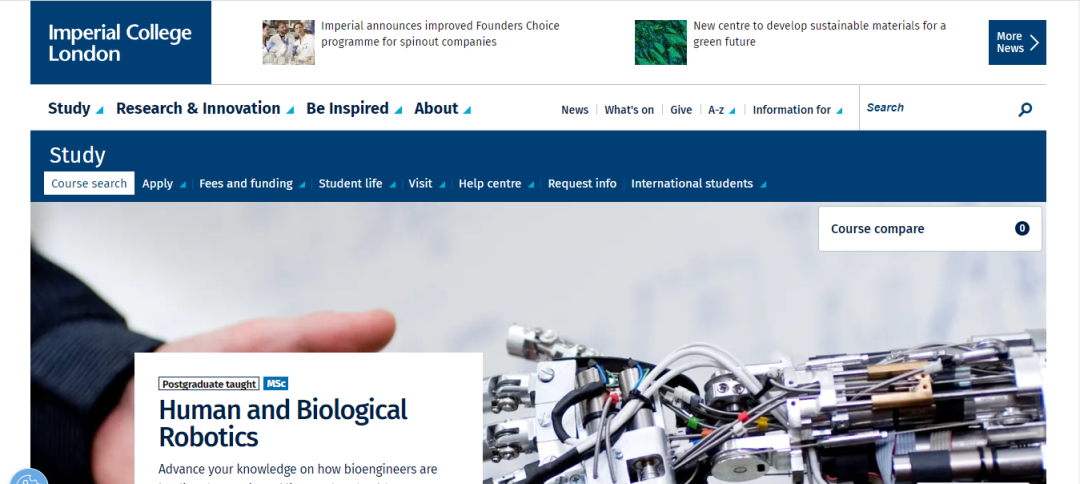This screenshot has height=484, width=1080.
Task: Open the Information for dropdown
Action: (x=797, y=109)
